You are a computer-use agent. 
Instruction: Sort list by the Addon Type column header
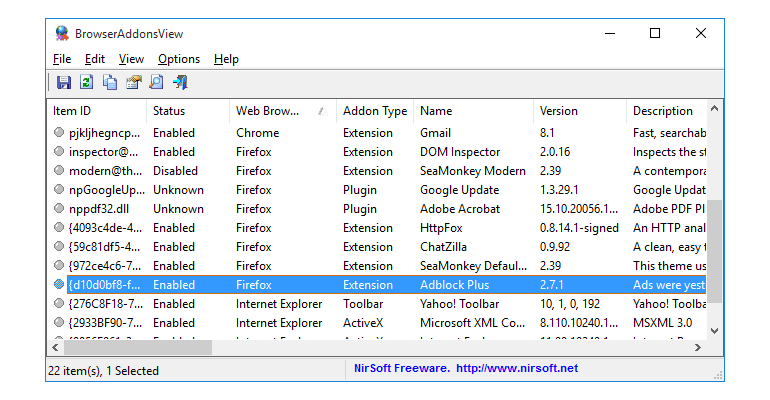pos(374,111)
